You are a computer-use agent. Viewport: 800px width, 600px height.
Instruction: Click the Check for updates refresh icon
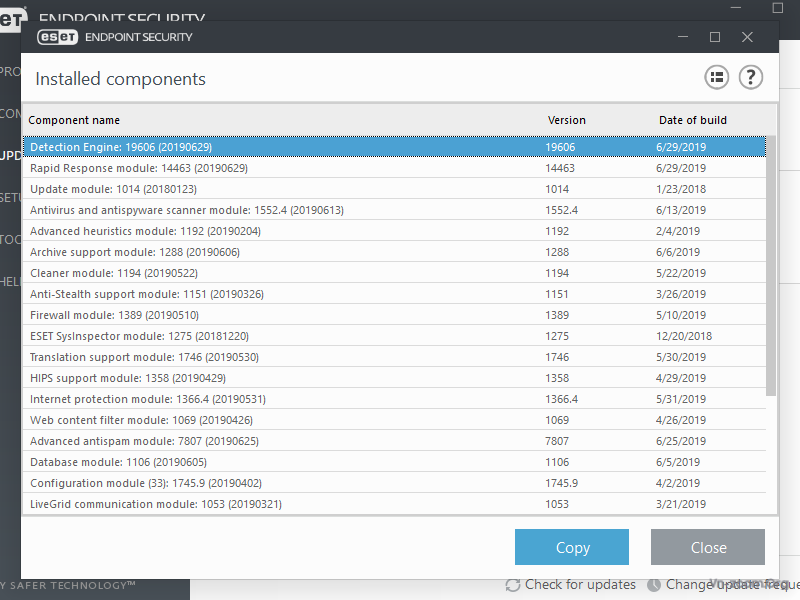point(513,585)
